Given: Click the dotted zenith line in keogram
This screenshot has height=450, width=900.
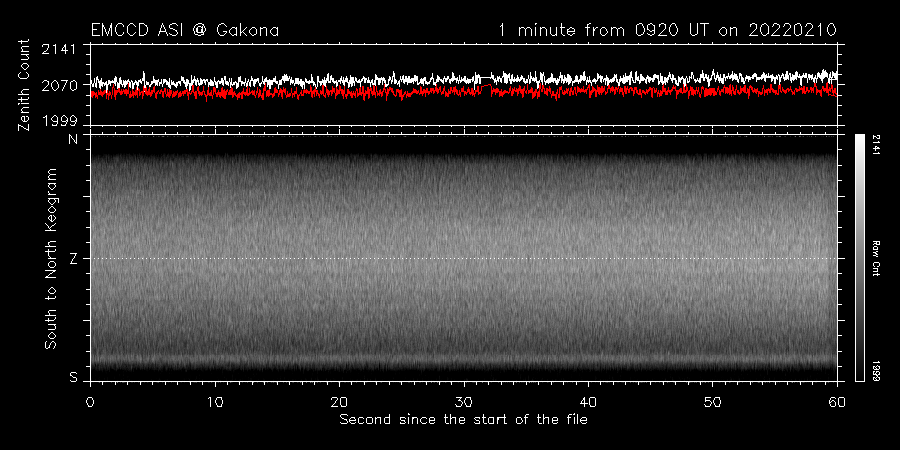Looking at the screenshot, I should (x=464, y=258).
